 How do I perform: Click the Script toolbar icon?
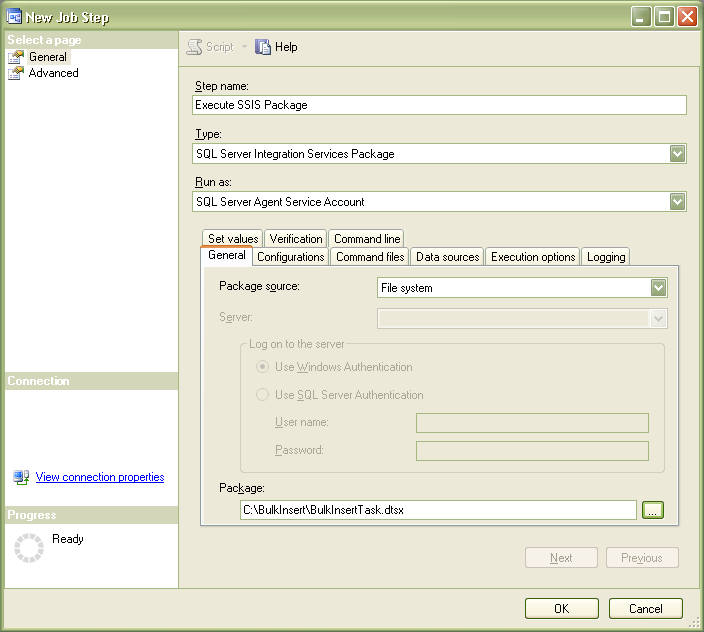tap(194, 47)
